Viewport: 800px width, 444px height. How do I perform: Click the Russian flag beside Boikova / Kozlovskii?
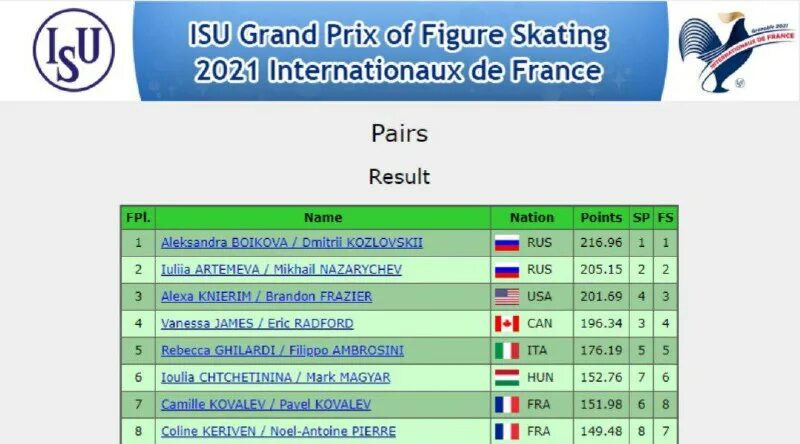tap(507, 243)
